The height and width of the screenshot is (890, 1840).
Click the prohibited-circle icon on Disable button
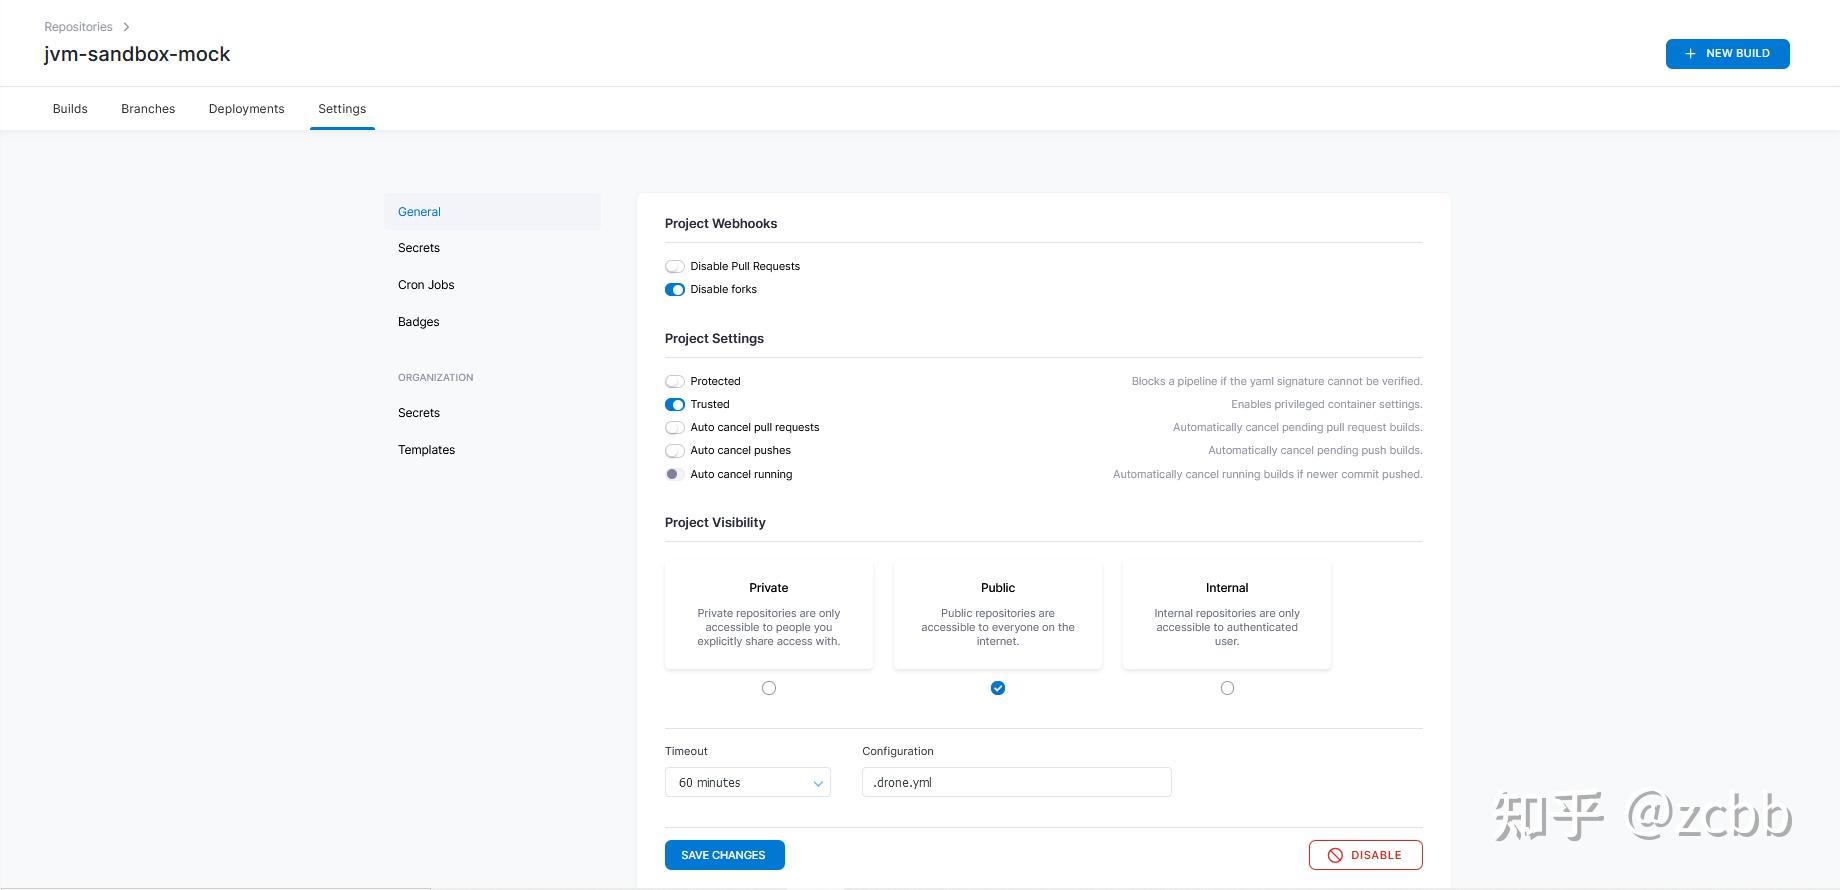(x=1335, y=855)
